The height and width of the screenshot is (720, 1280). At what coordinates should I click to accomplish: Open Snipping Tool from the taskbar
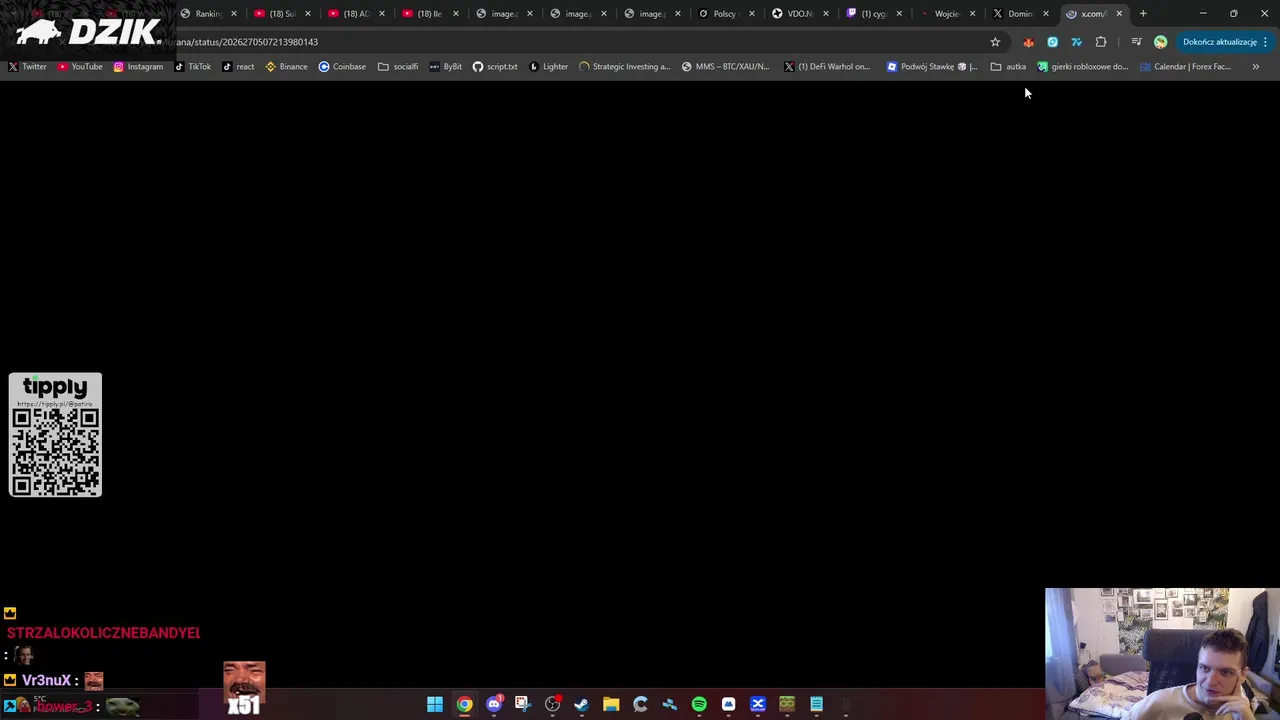pyautogui.click(x=522, y=704)
